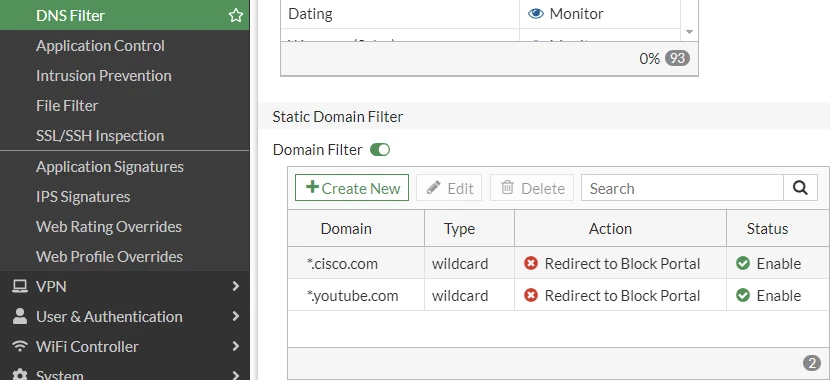
Task: Click the System gear icon
Action: click(x=20, y=375)
